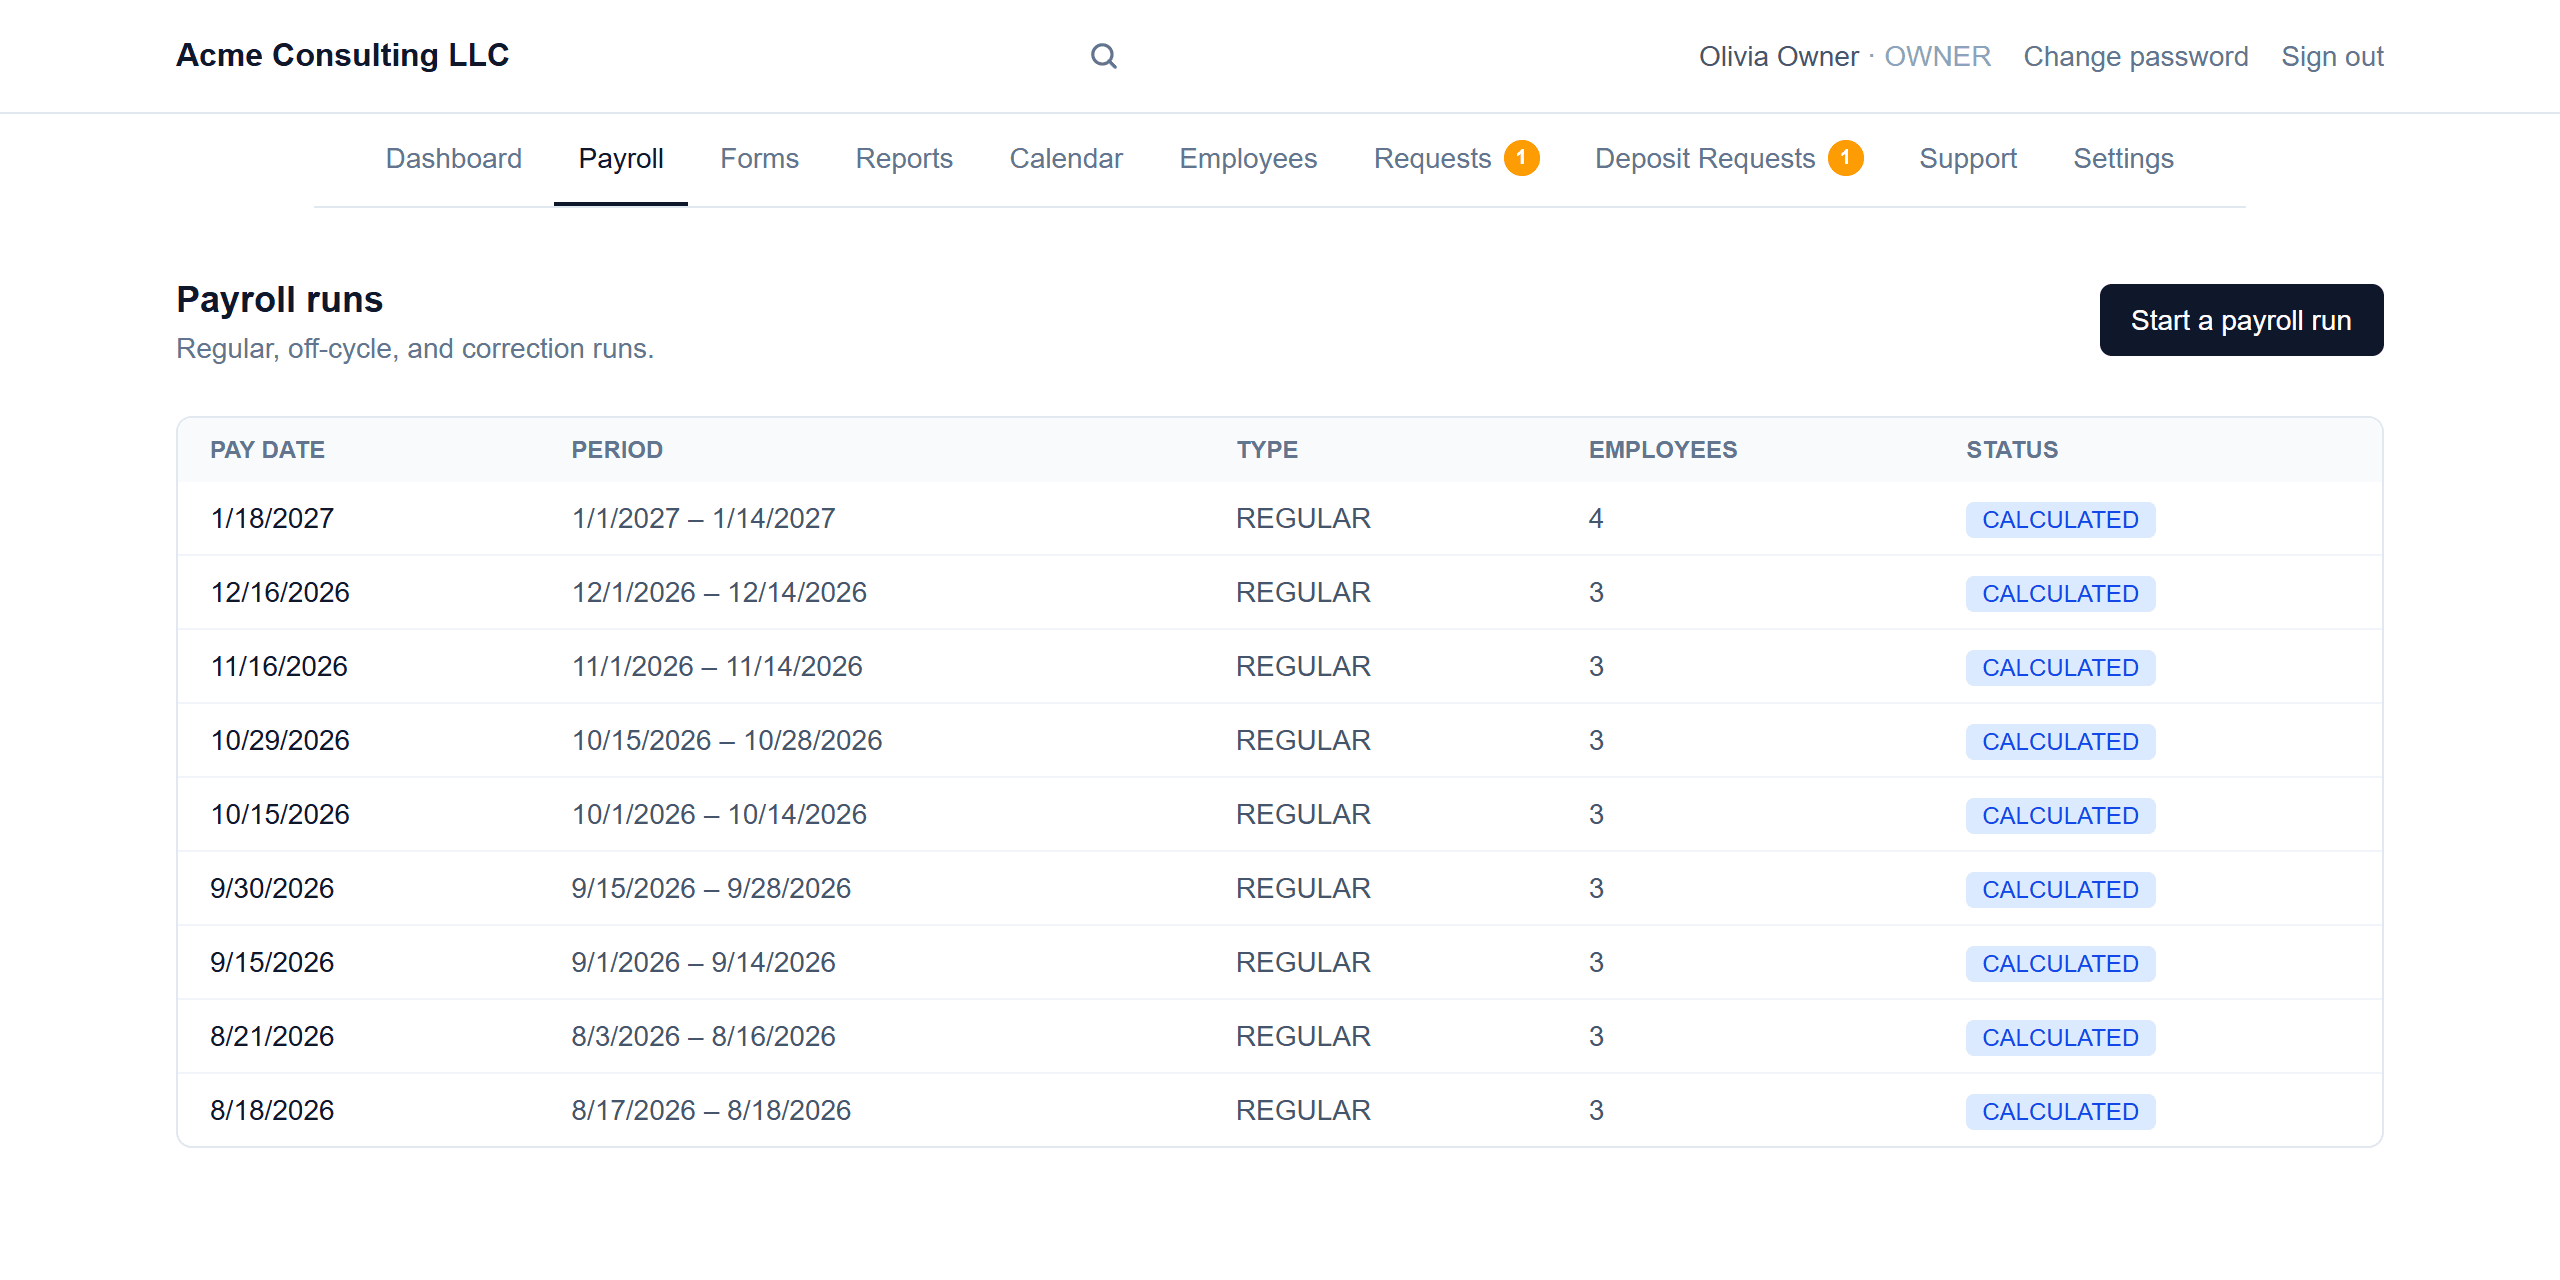Switch to the Forms tab

click(759, 158)
